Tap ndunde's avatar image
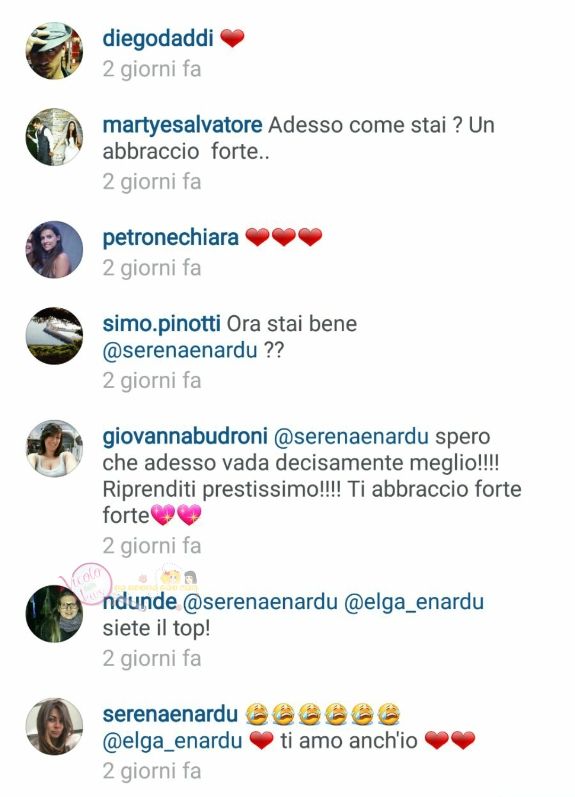 [x=54, y=614]
